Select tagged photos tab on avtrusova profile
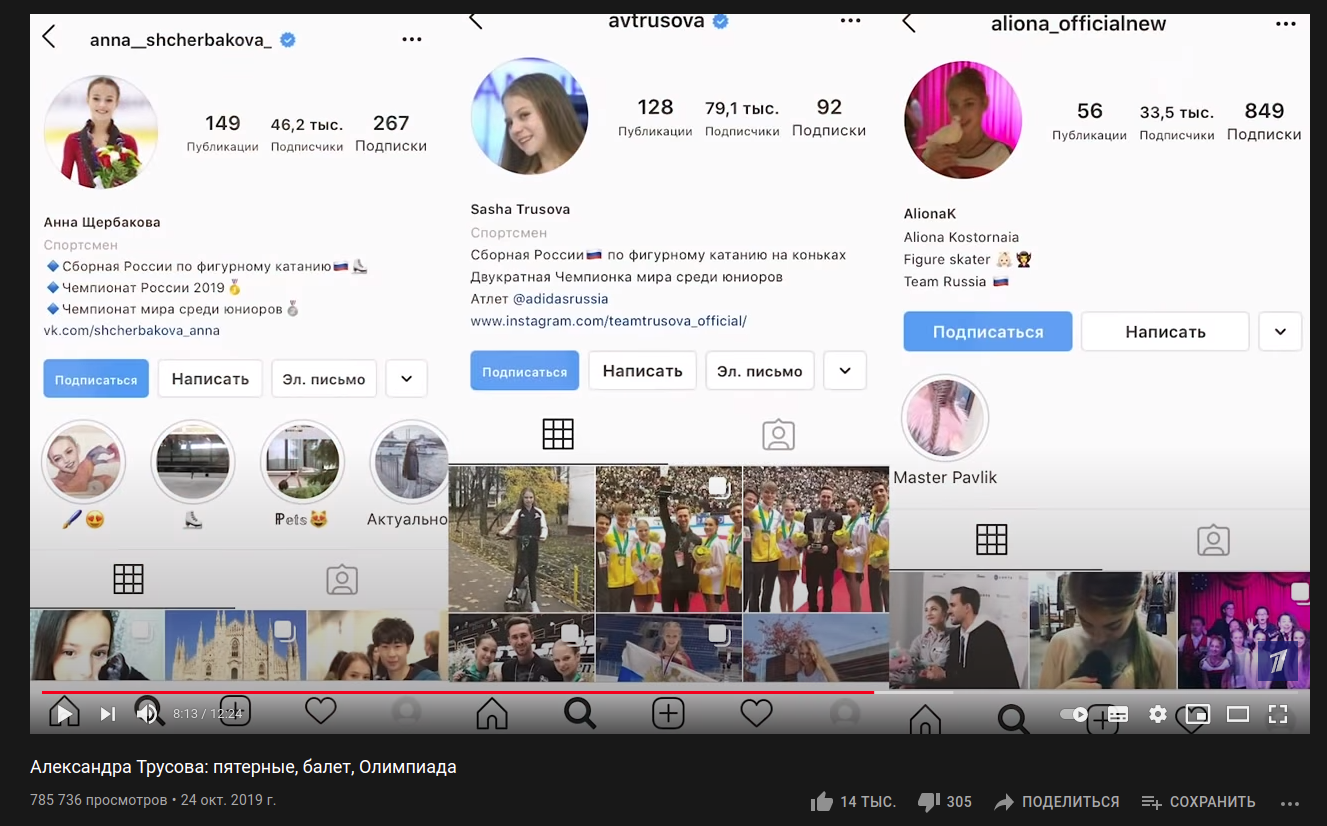 [778, 435]
